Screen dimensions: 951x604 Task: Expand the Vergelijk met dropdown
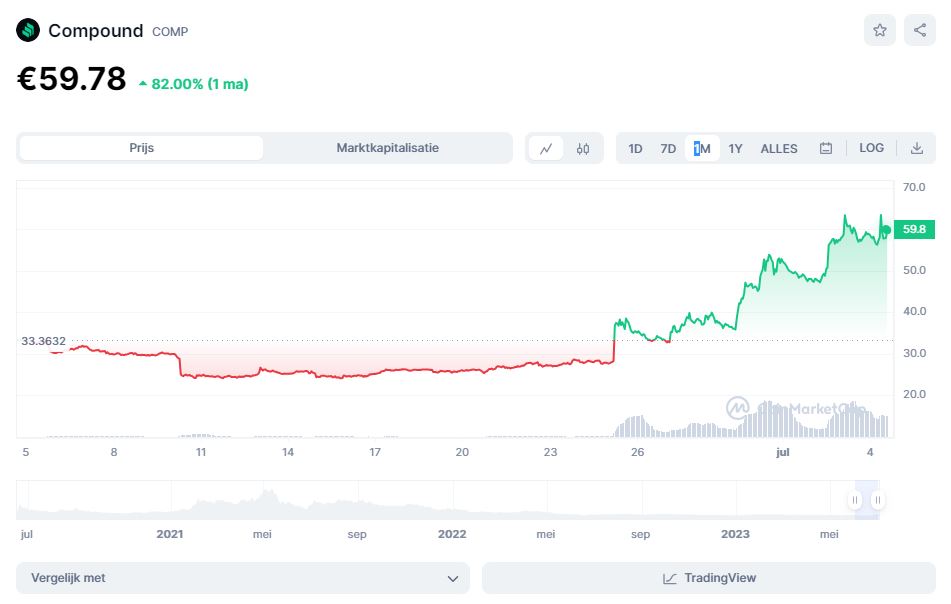tap(243, 578)
